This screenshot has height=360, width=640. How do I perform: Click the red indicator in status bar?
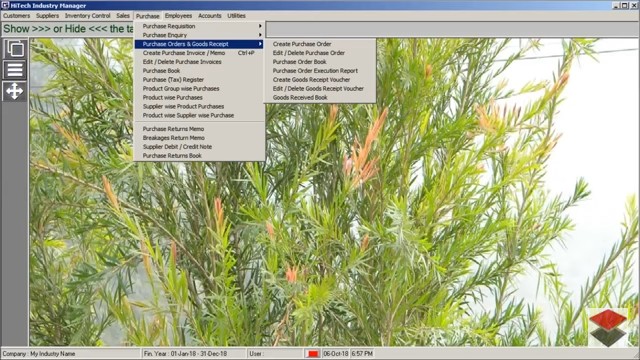pyautogui.click(x=313, y=354)
